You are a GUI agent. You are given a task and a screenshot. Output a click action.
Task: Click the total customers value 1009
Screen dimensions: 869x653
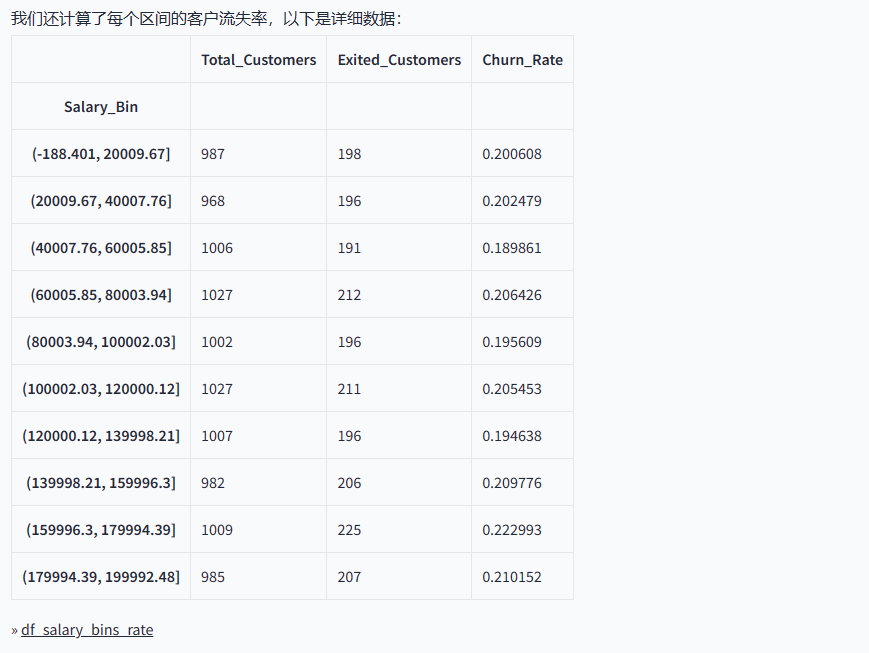click(x=217, y=530)
